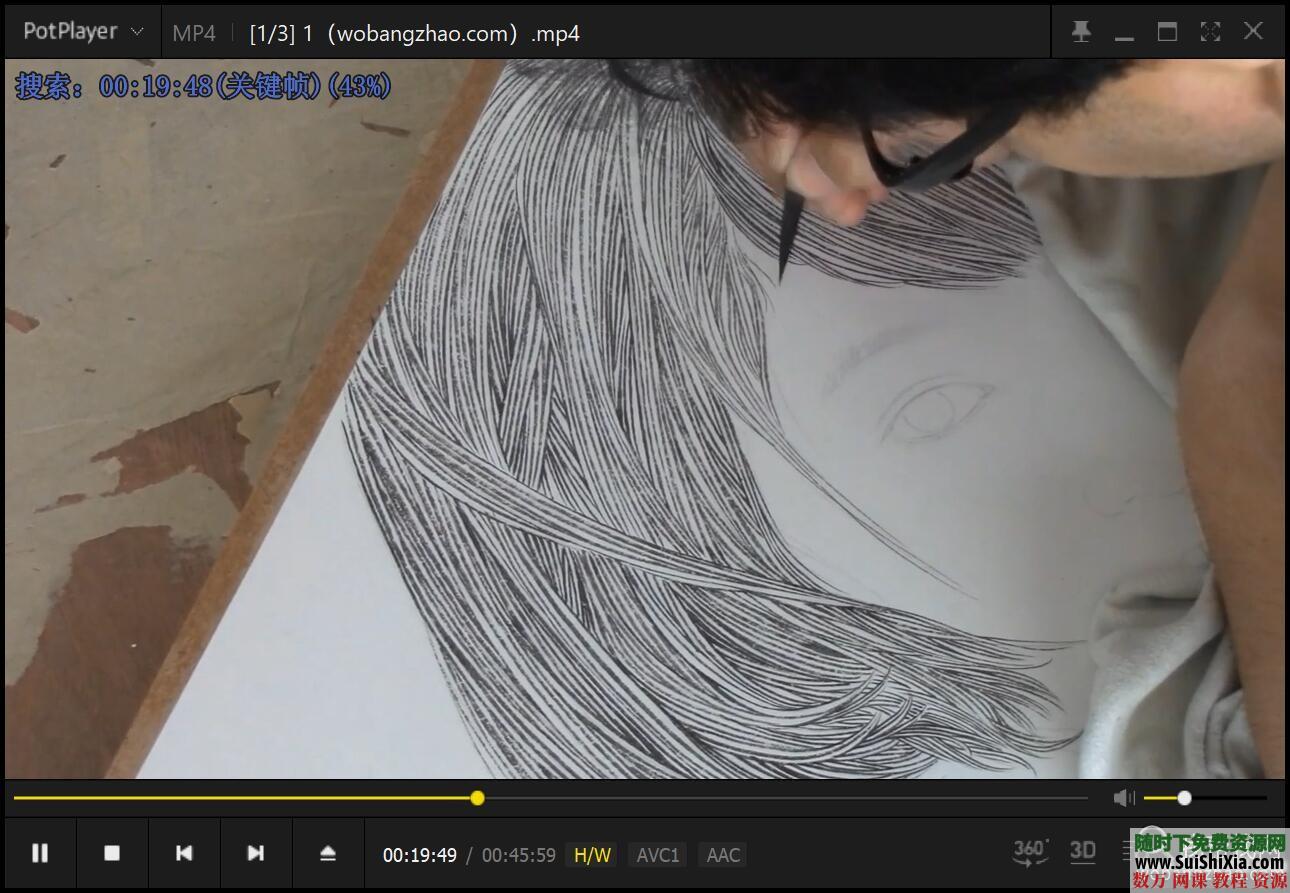
Task: Activate the 3D playback mode icon
Action: pyautogui.click(x=1082, y=853)
